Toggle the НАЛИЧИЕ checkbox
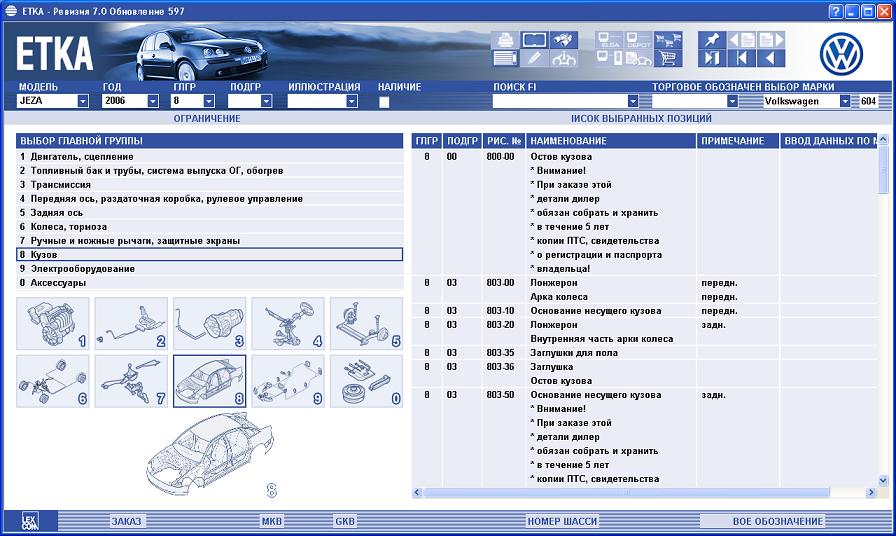This screenshot has height=536, width=896. [384, 102]
